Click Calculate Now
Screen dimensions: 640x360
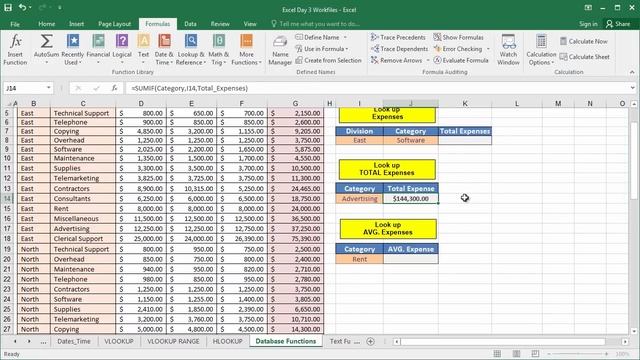584,41
